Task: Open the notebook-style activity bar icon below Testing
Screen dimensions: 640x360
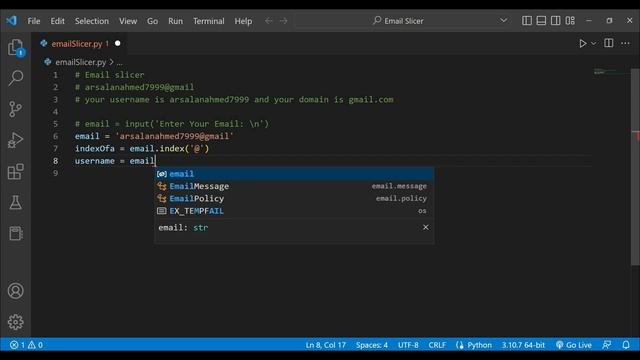Action: click(x=16, y=233)
